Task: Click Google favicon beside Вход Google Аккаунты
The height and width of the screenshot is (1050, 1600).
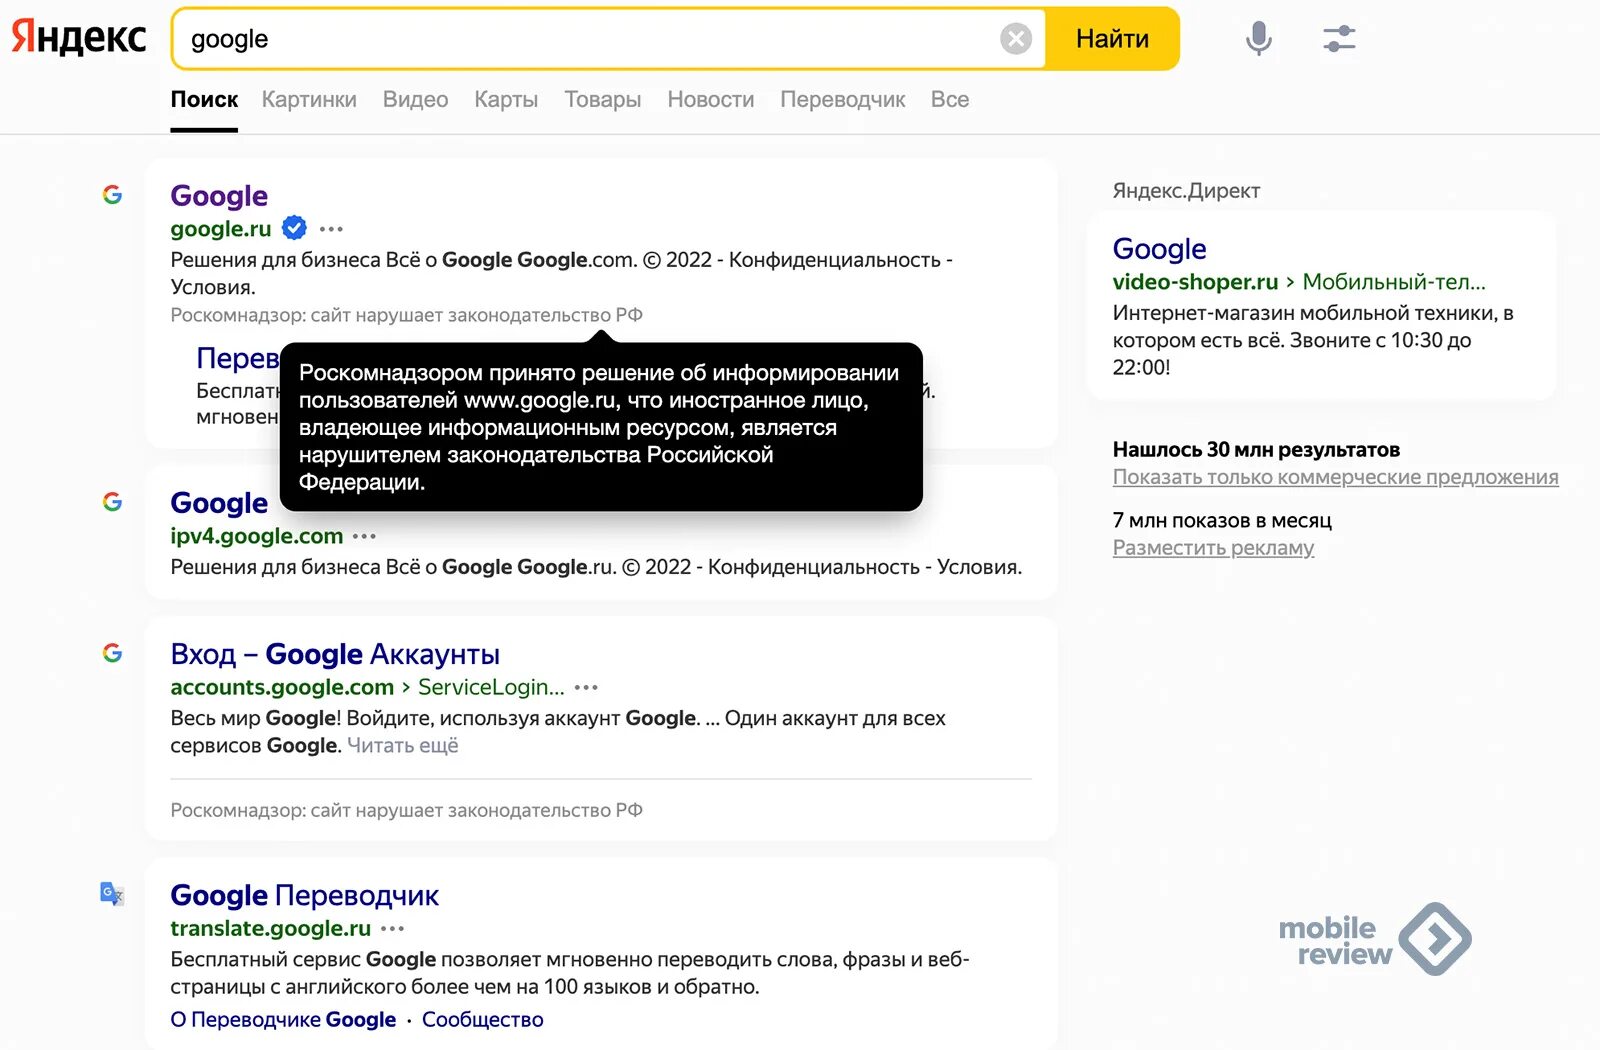Action: 113,652
